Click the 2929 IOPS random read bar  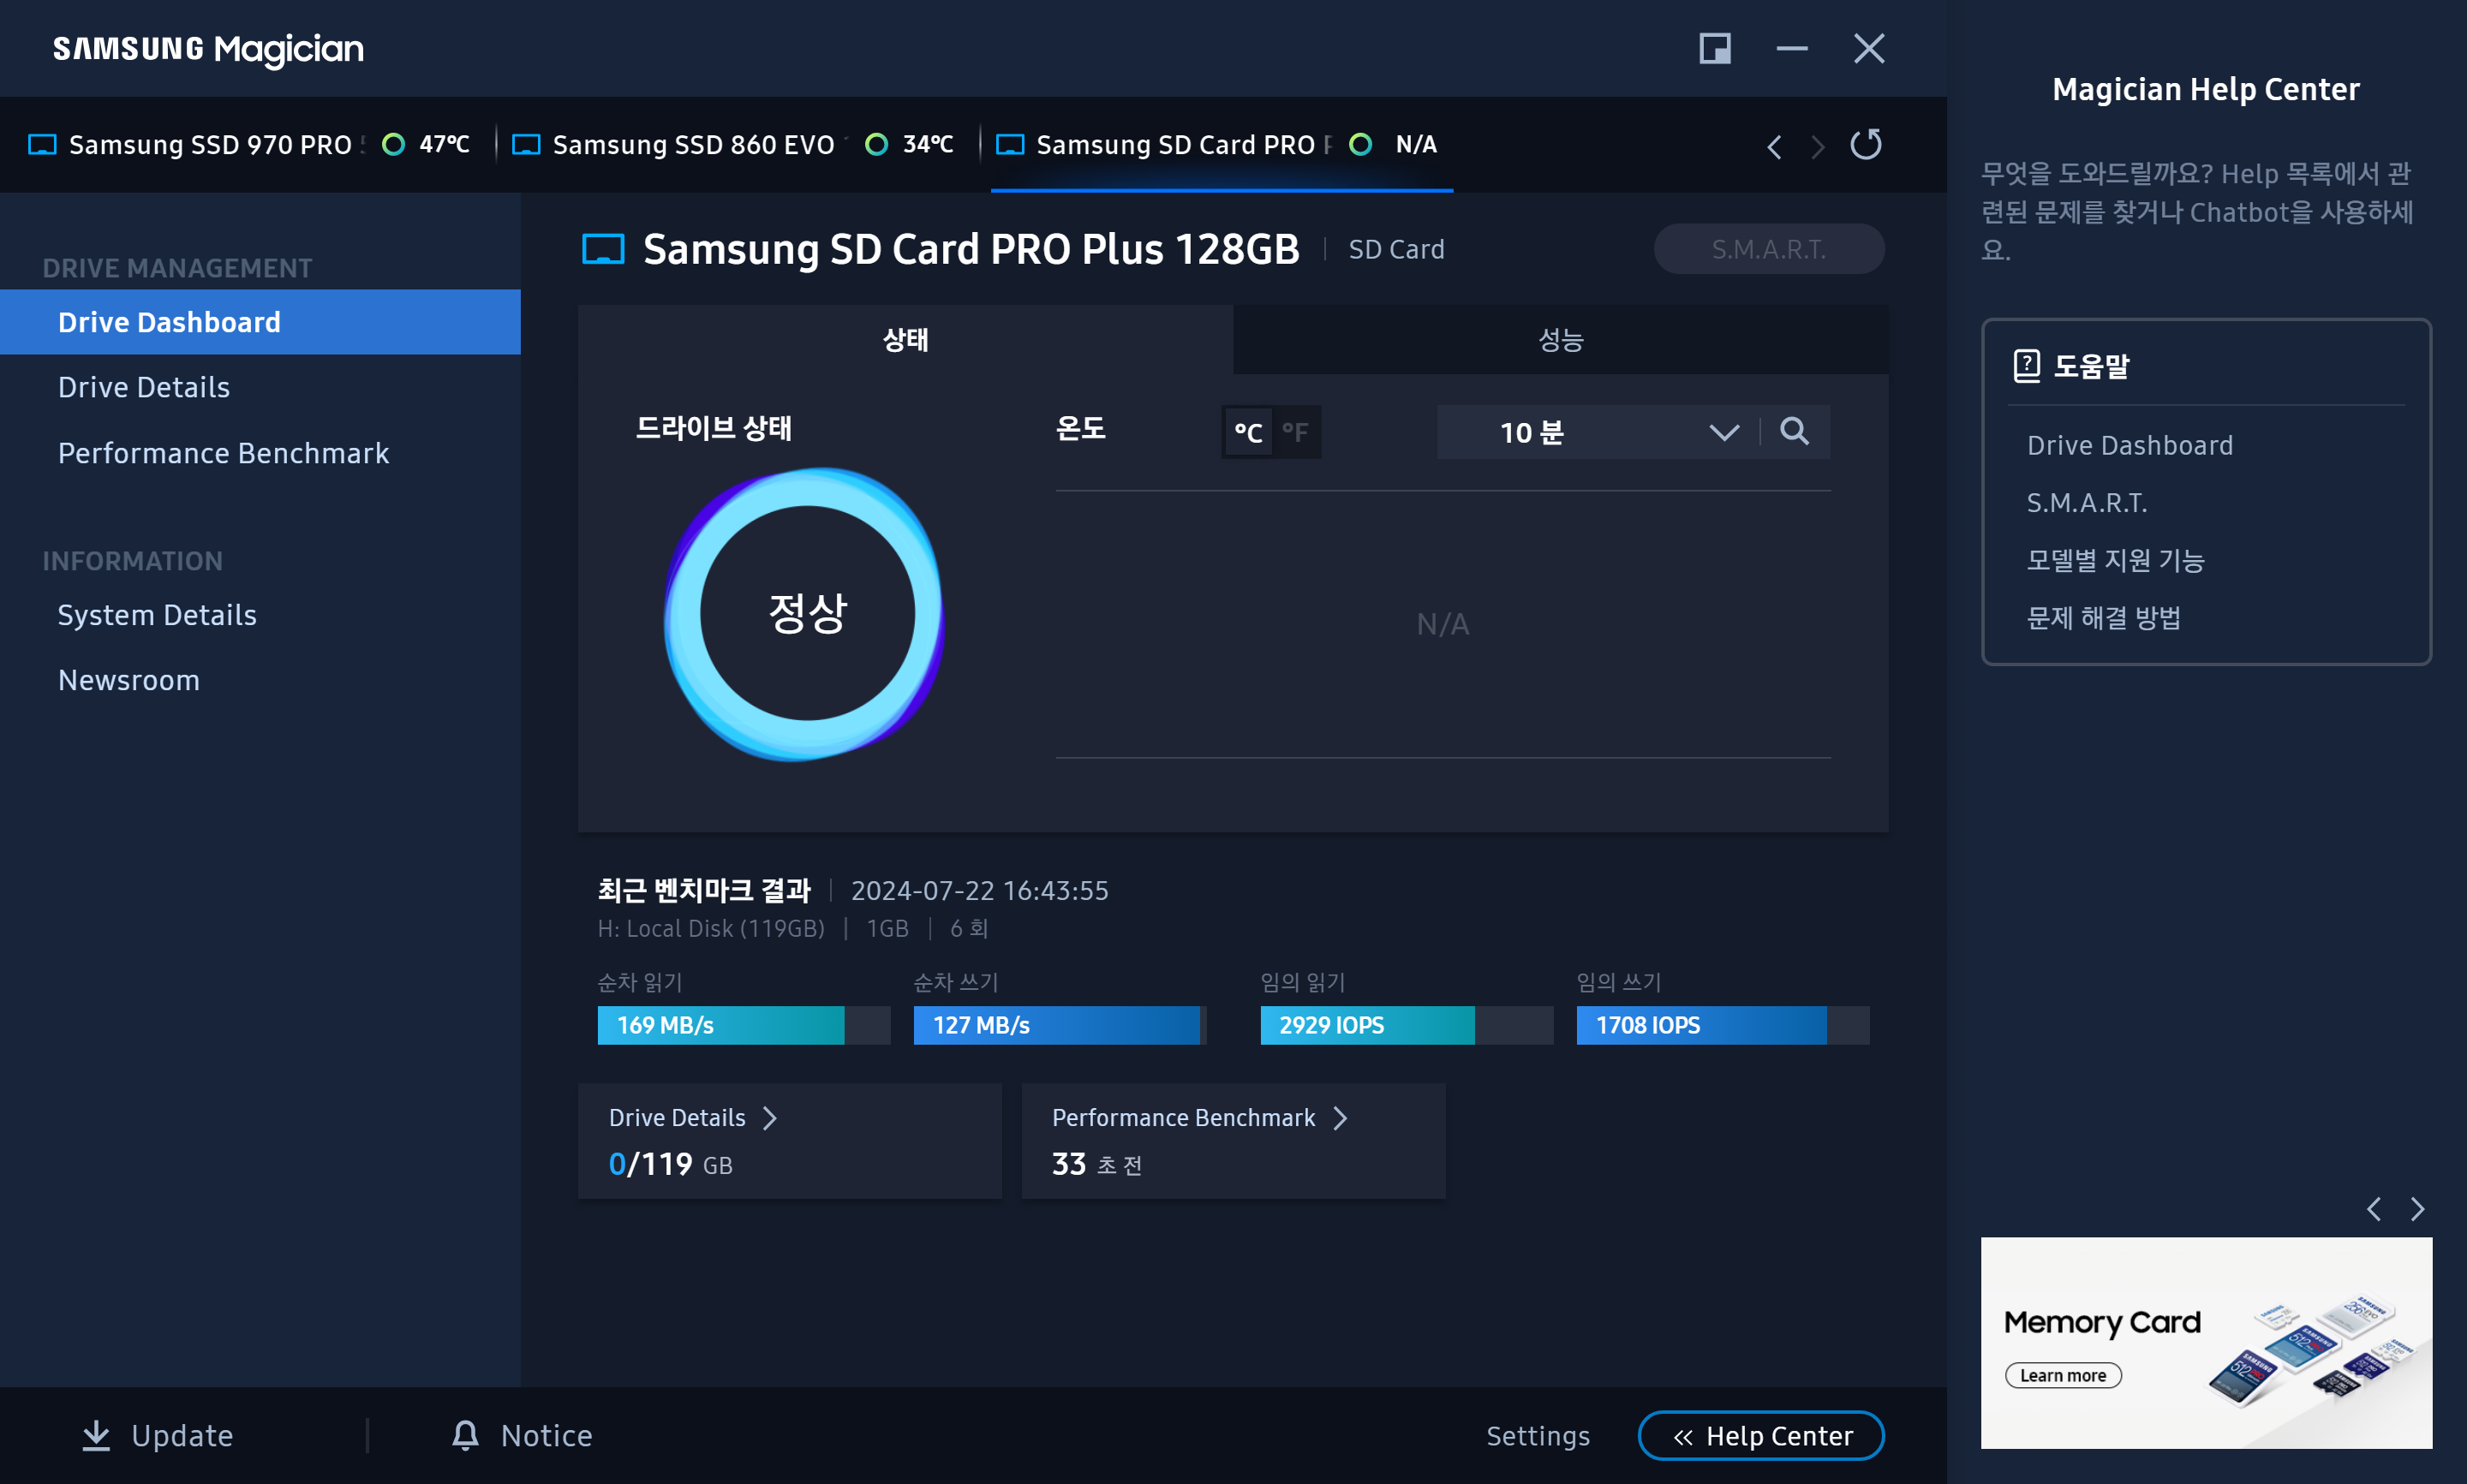coord(1406,1025)
